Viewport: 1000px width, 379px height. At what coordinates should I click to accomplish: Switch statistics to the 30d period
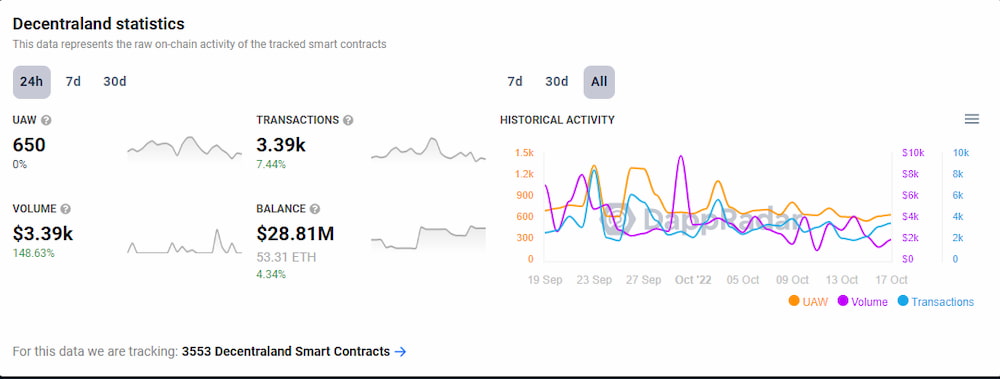coord(115,82)
